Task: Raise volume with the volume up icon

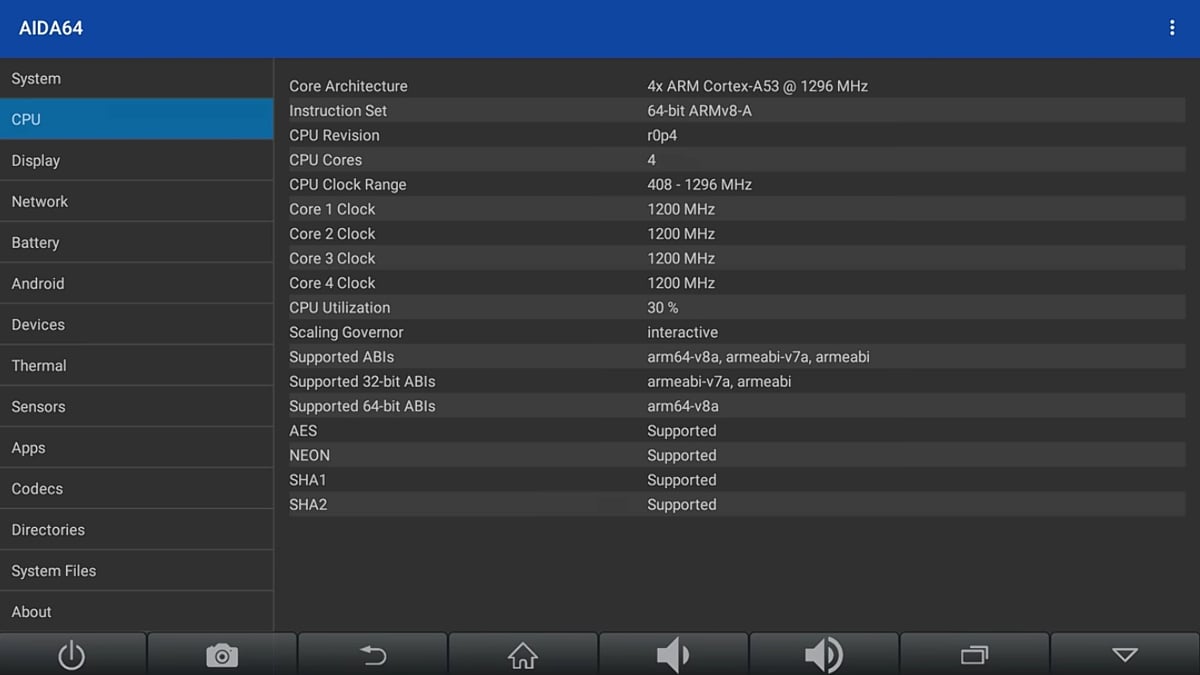Action: coord(823,655)
